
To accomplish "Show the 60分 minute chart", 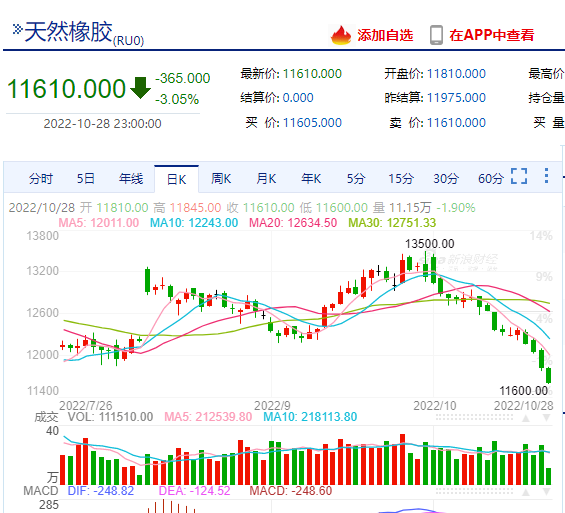I will (x=491, y=178).
